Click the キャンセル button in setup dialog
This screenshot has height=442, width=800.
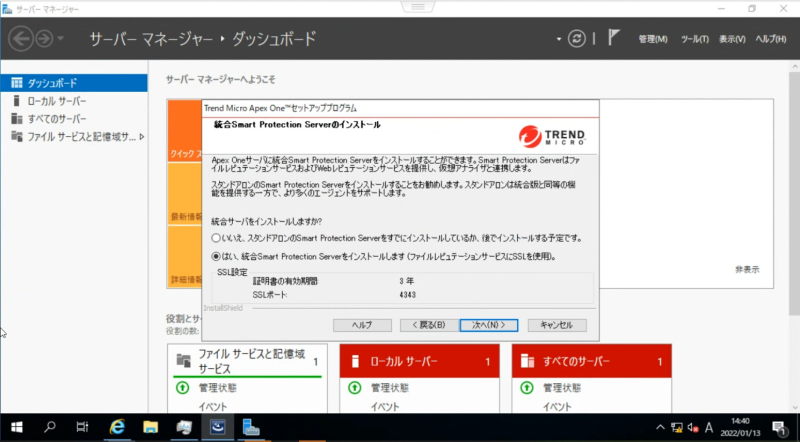[x=557, y=325]
